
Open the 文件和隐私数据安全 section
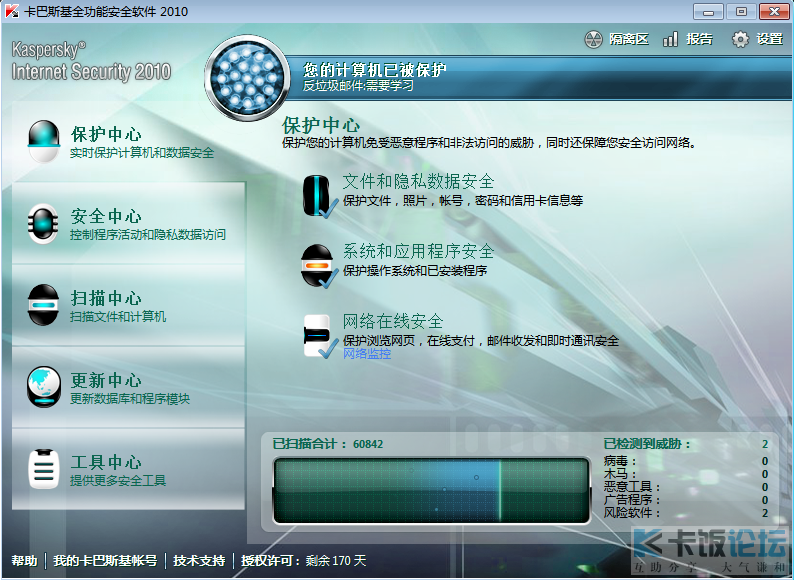pyautogui.click(x=418, y=181)
